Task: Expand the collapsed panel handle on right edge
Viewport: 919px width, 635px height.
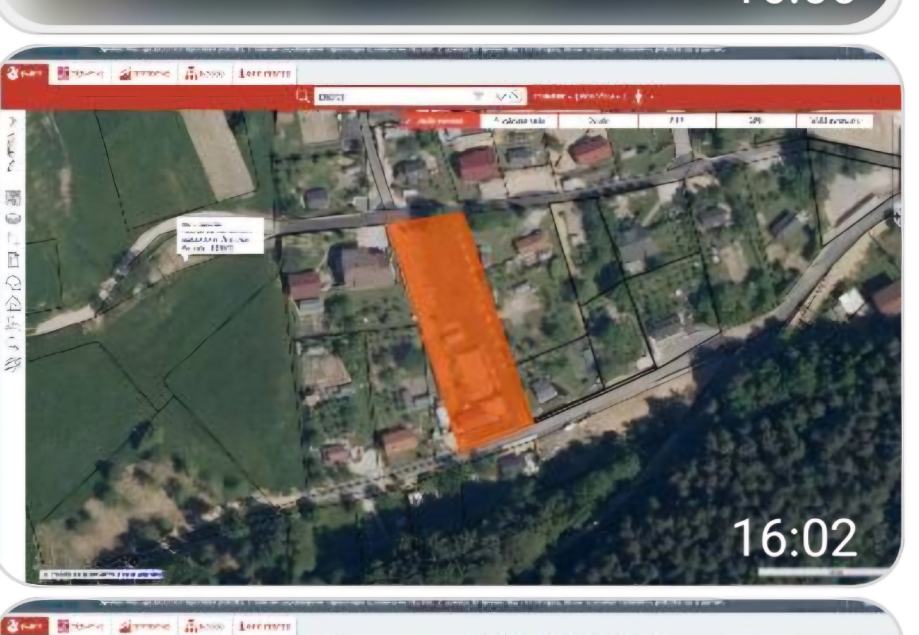Action: click(895, 220)
